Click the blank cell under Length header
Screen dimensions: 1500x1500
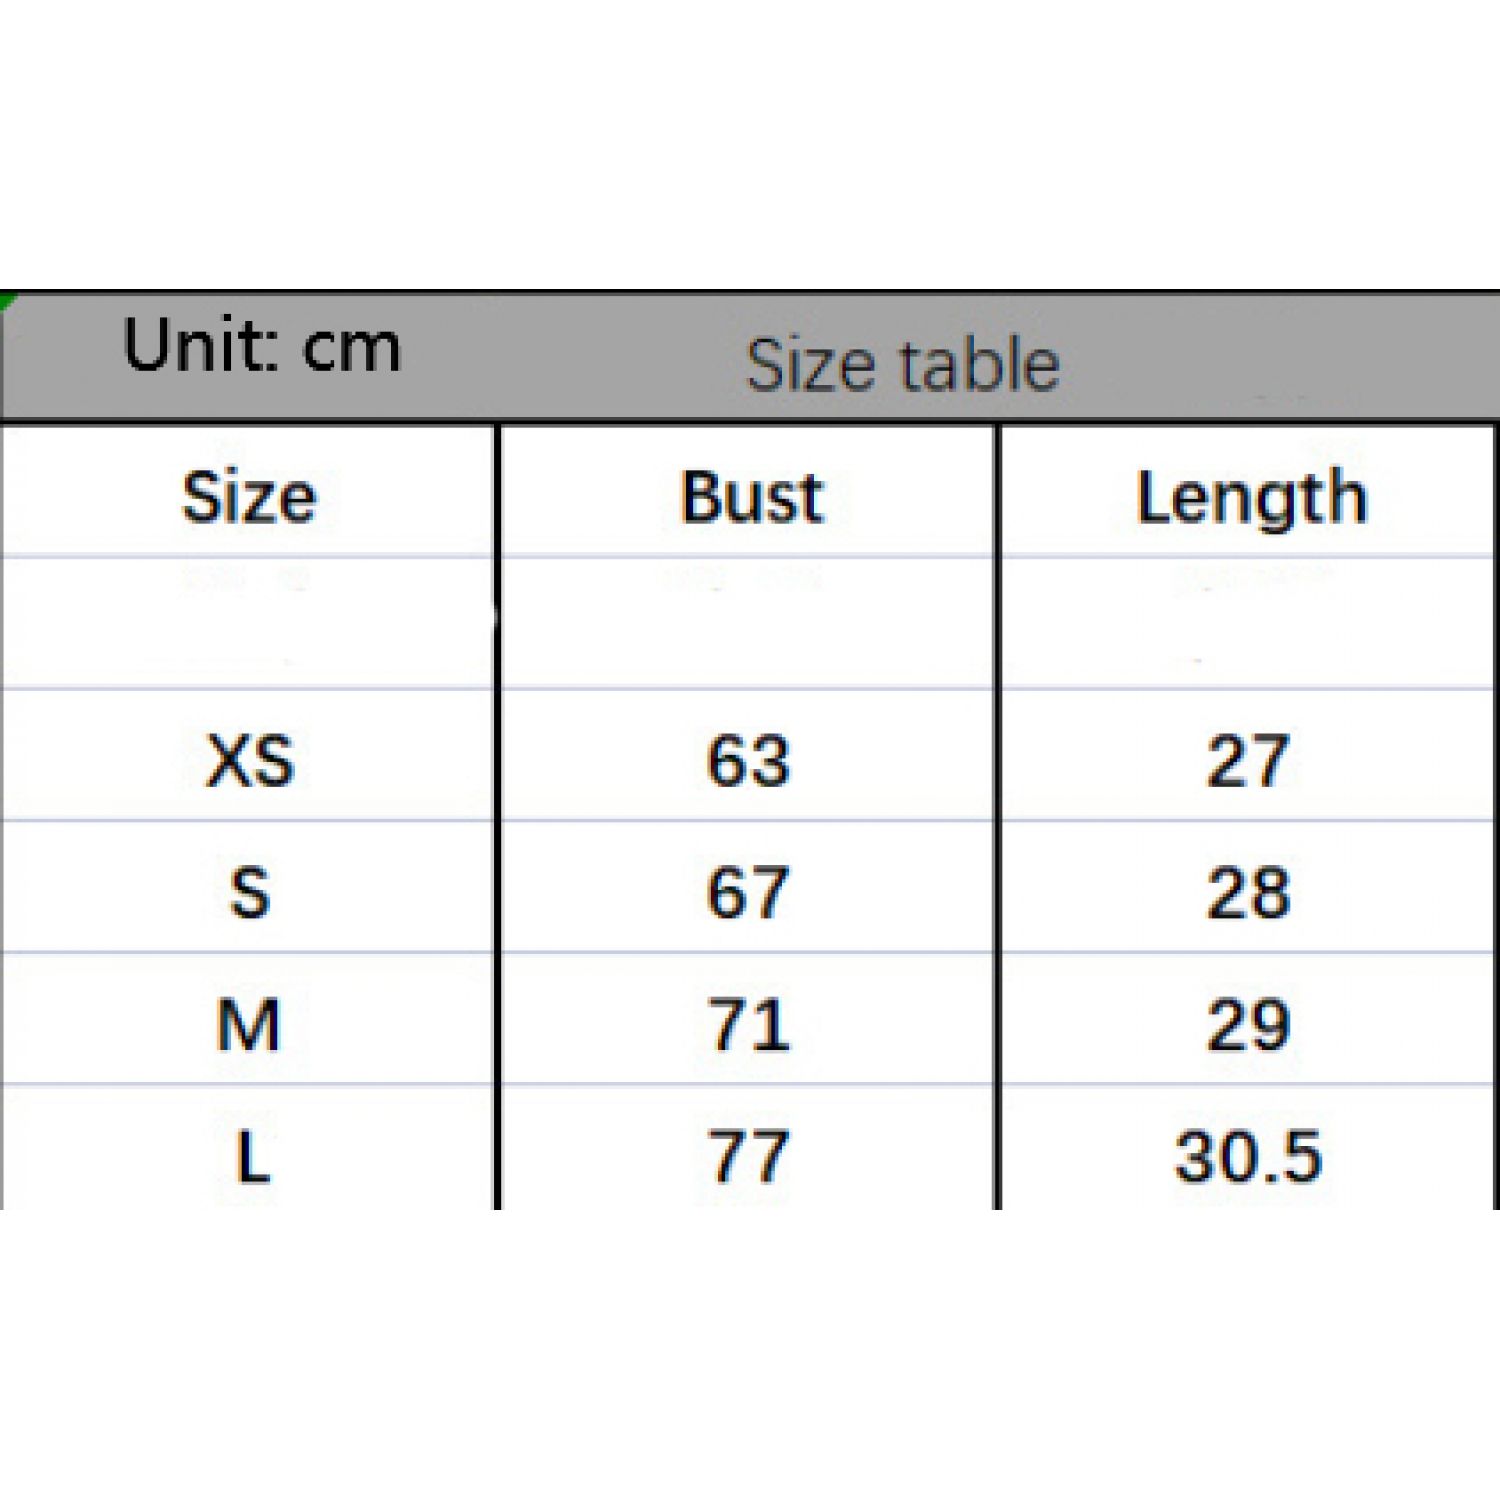(1248, 622)
